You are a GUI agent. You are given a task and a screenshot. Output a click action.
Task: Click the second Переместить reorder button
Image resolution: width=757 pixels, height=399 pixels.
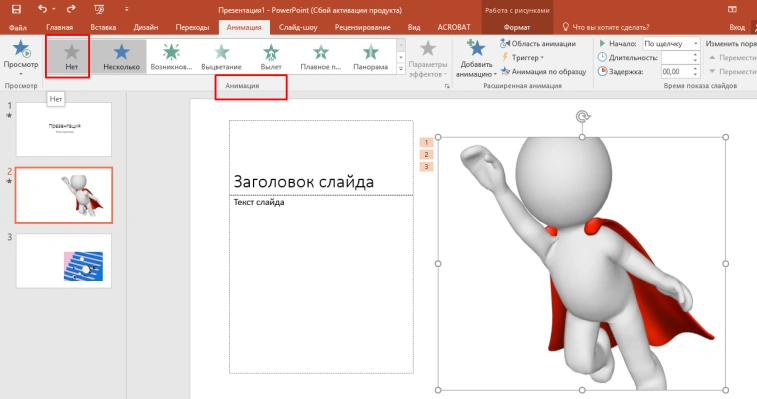pyautogui.click(x=733, y=71)
